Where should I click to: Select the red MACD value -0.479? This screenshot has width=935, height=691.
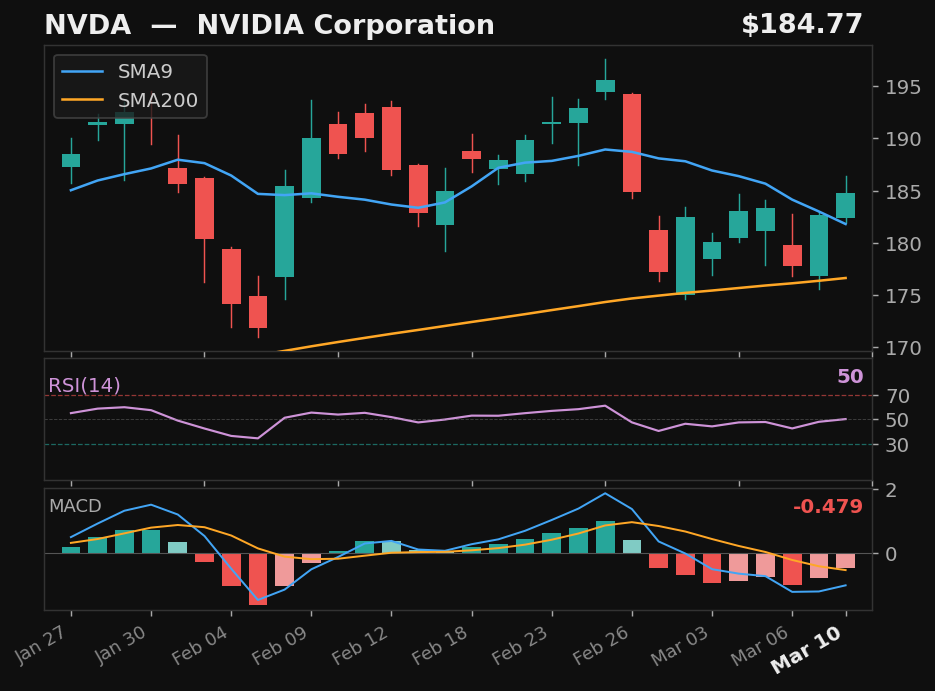827,507
